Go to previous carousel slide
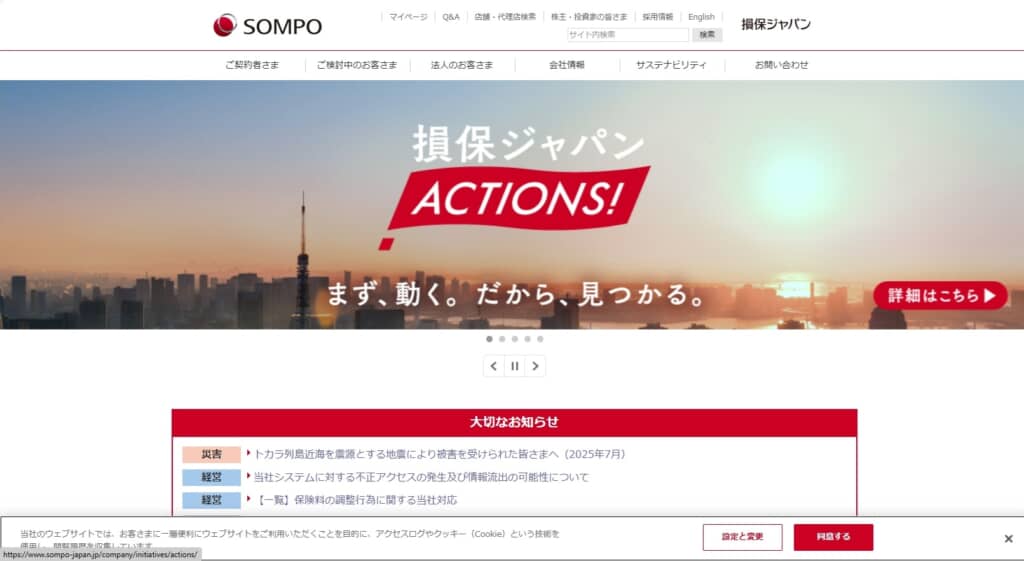This screenshot has width=1024, height=561. (494, 366)
